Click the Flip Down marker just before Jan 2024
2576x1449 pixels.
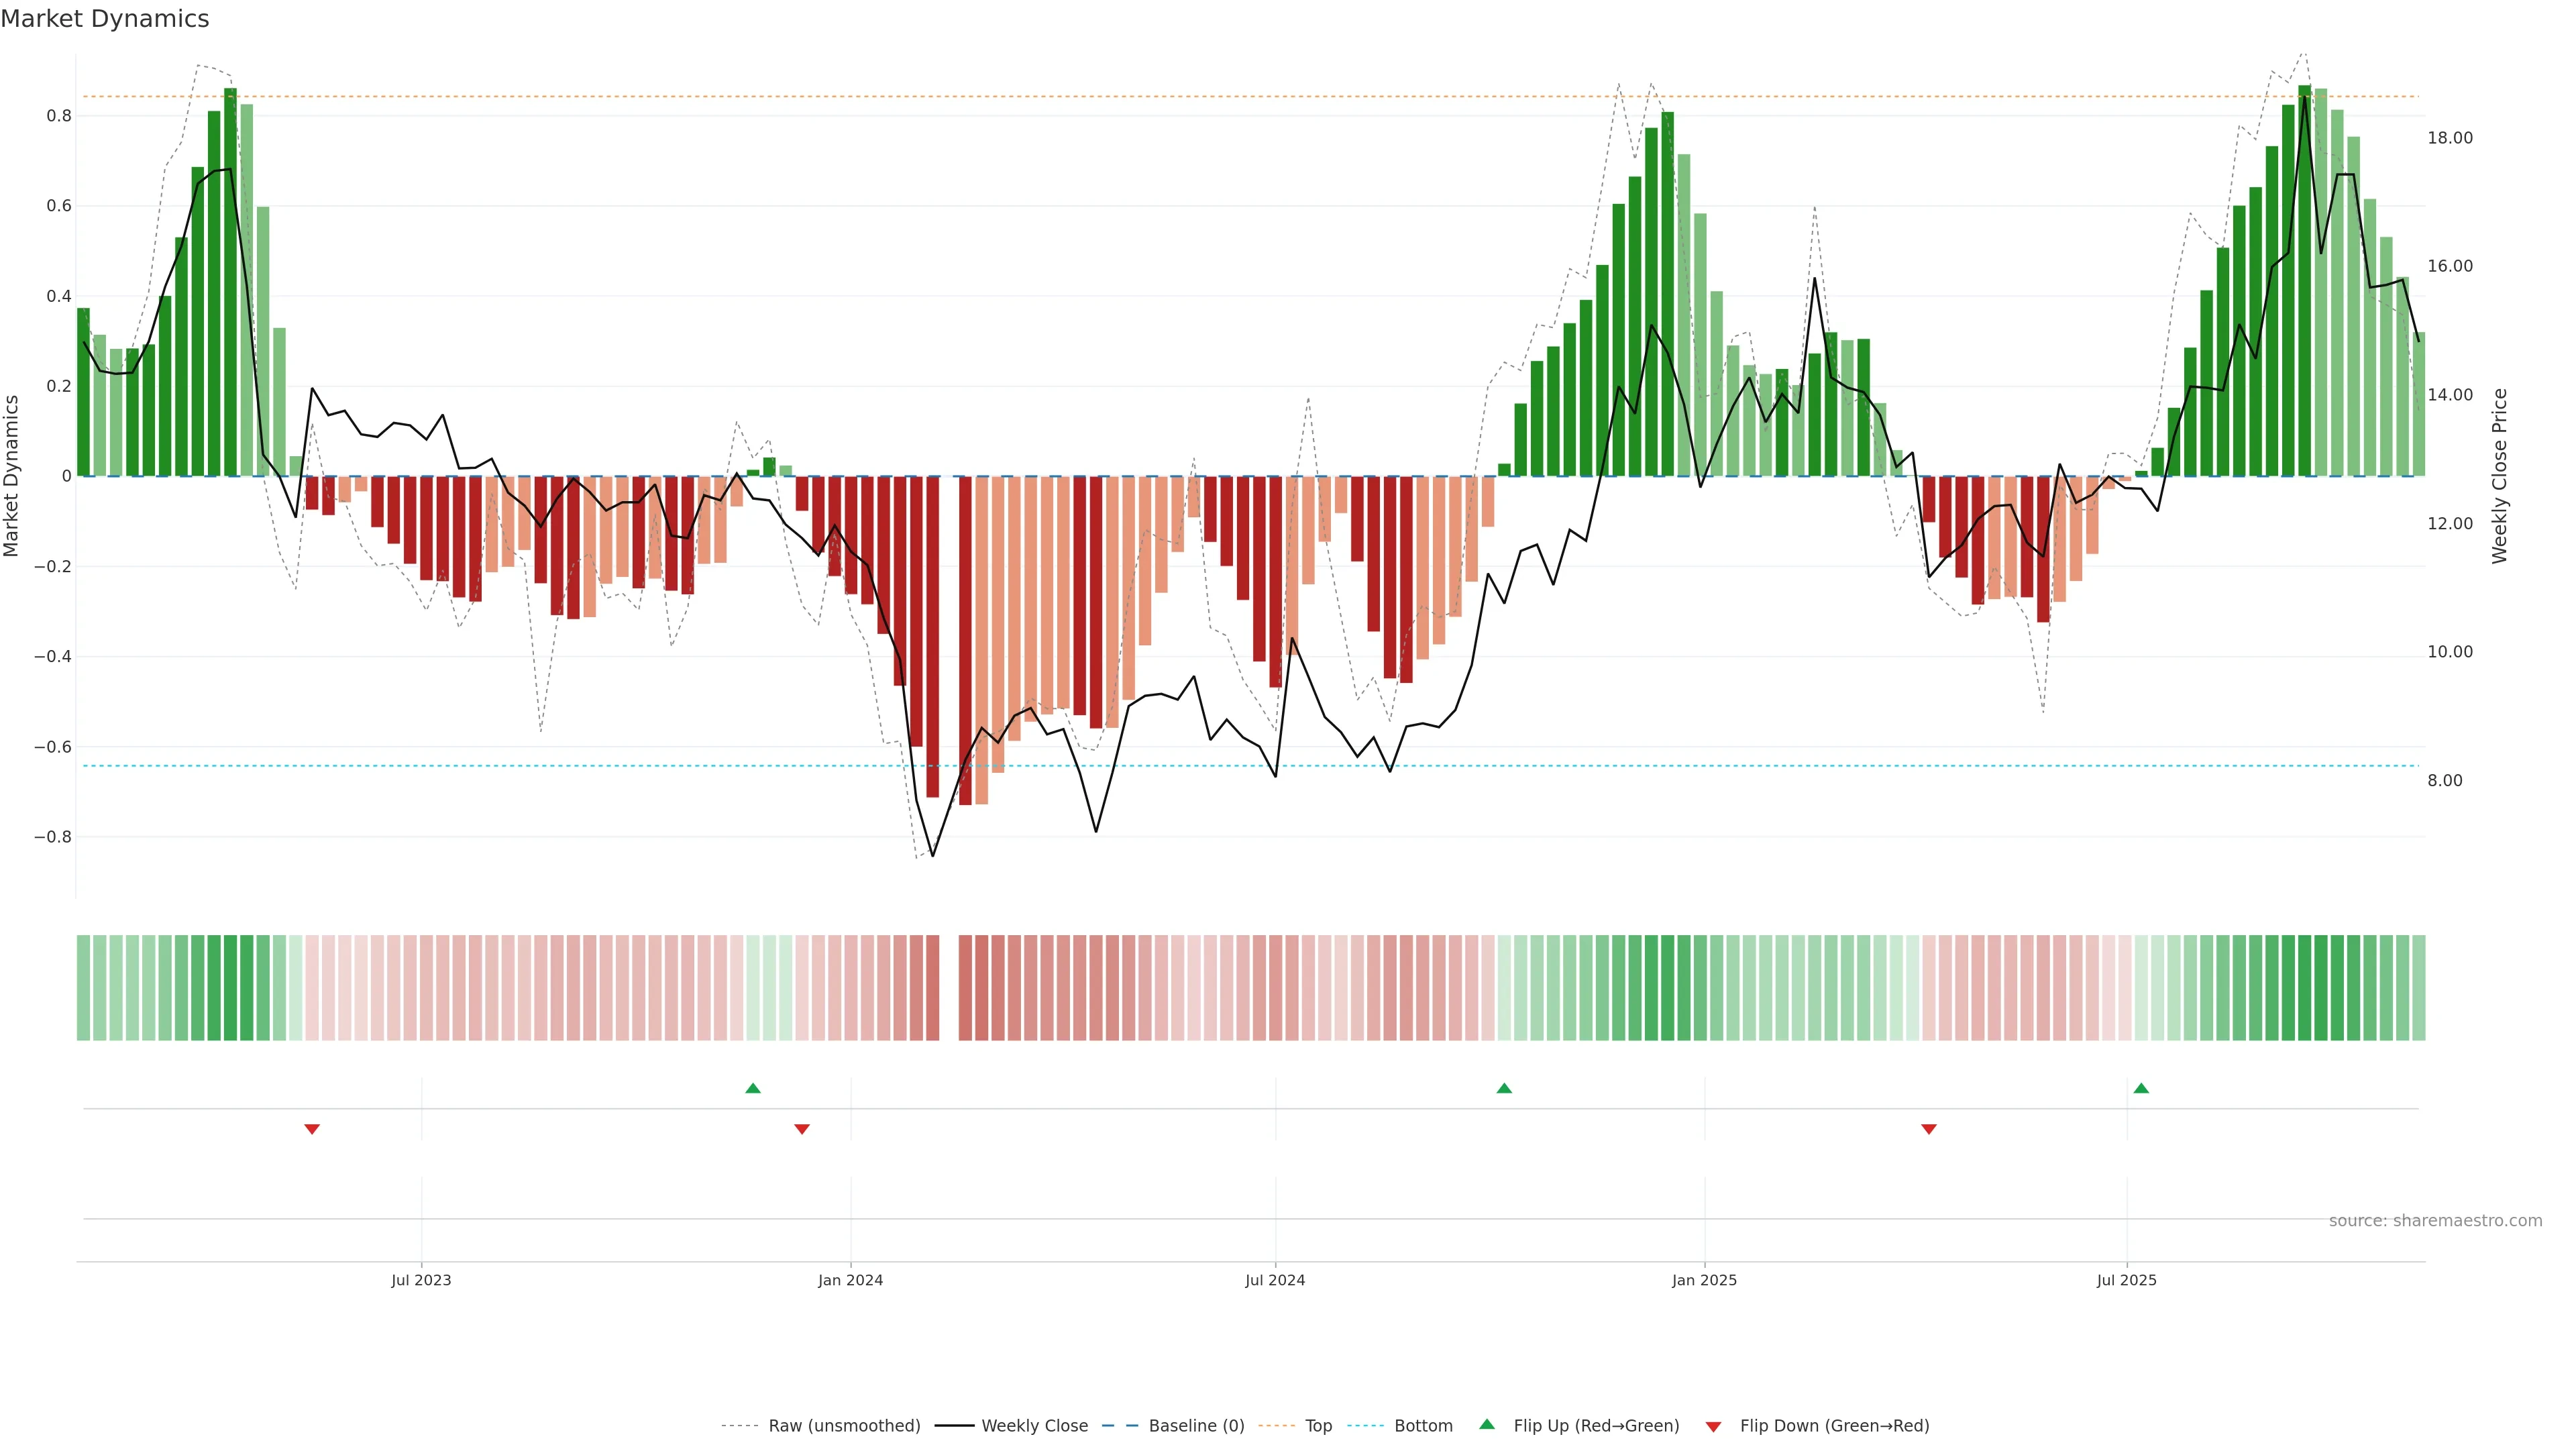pyautogui.click(x=802, y=1129)
